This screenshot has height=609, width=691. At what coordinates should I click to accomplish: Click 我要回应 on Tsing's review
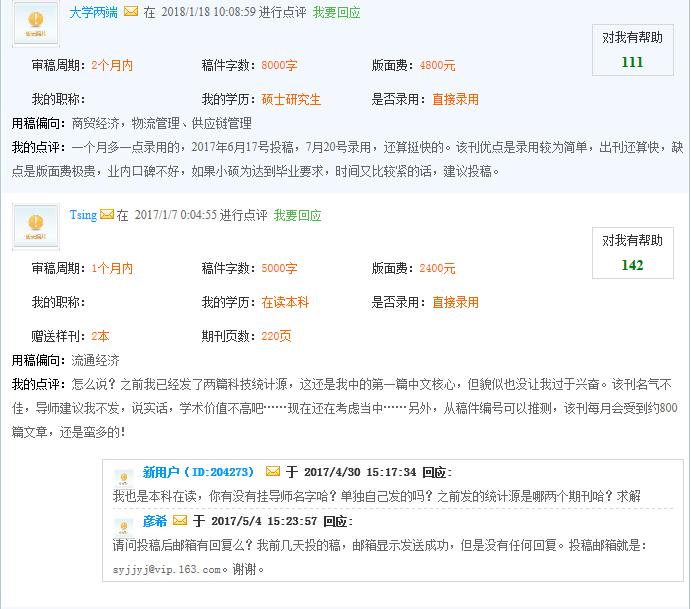pyautogui.click(x=297, y=215)
